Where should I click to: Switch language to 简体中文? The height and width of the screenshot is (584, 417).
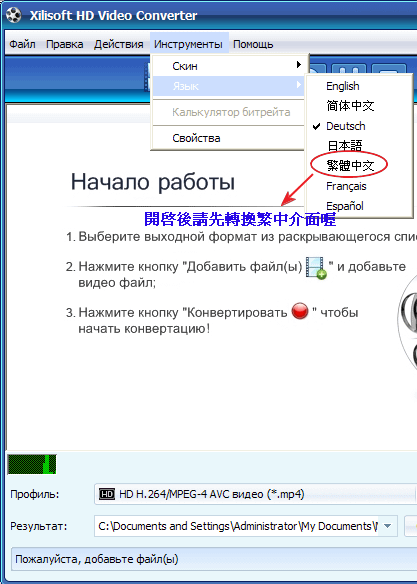(x=359, y=106)
